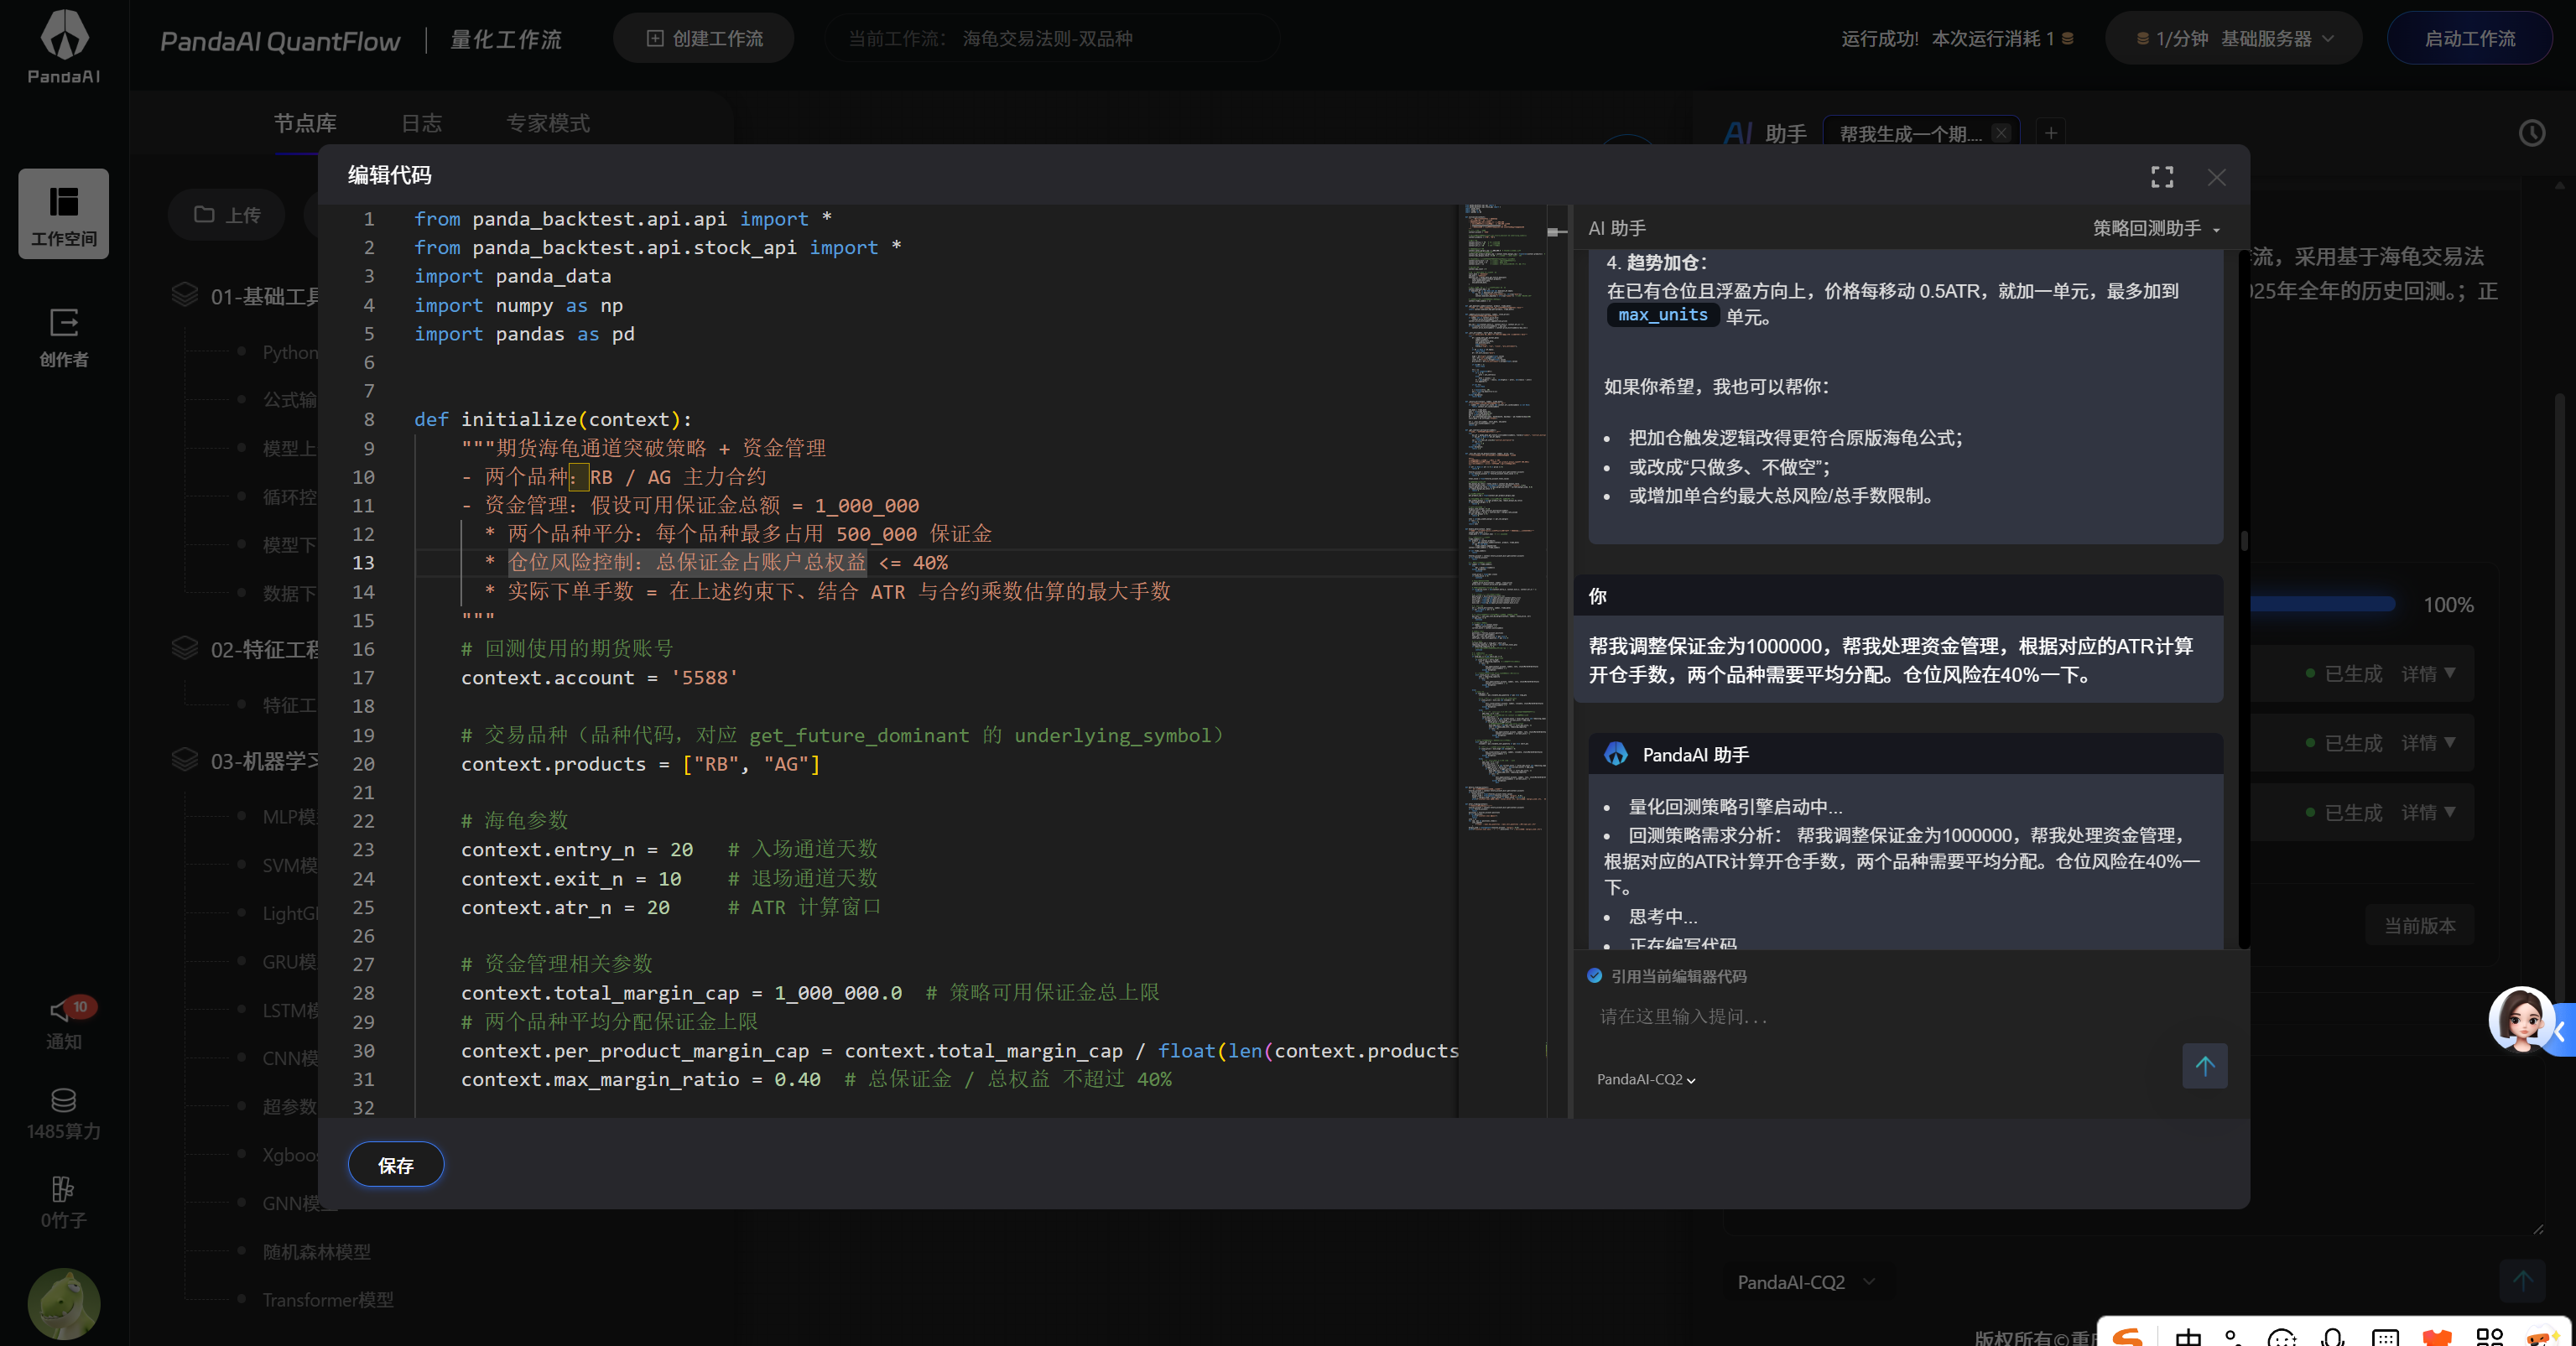Image resolution: width=2576 pixels, height=1346 pixels.
Task: Click the PandaAI logo in the sidebar
Action: (64, 46)
